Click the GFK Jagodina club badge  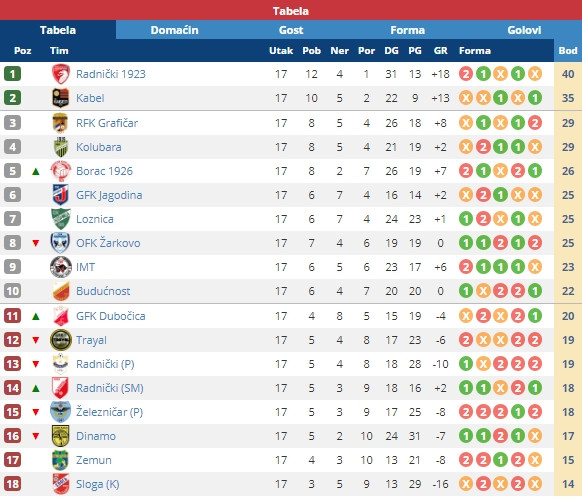[x=61, y=195]
